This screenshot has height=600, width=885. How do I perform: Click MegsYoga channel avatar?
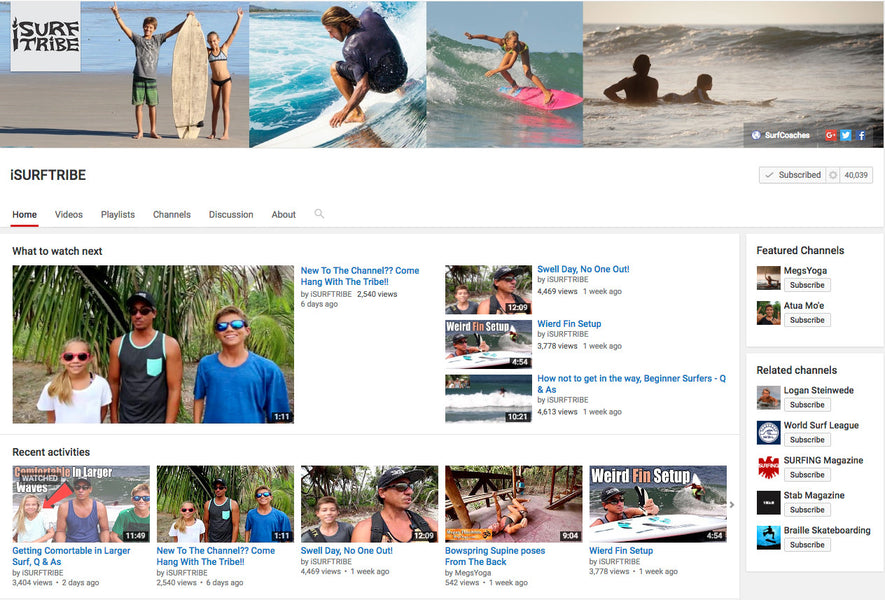768,278
